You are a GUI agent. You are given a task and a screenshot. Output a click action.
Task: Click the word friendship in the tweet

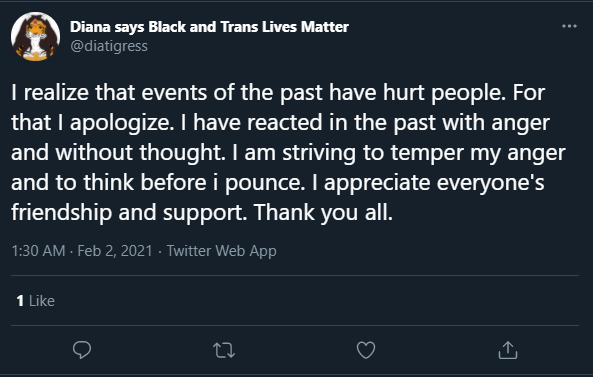[62, 213]
